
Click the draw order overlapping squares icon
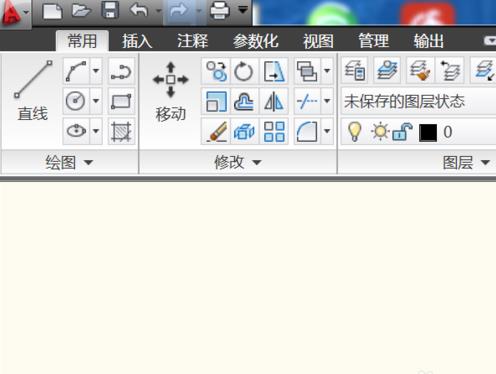point(307,71)
